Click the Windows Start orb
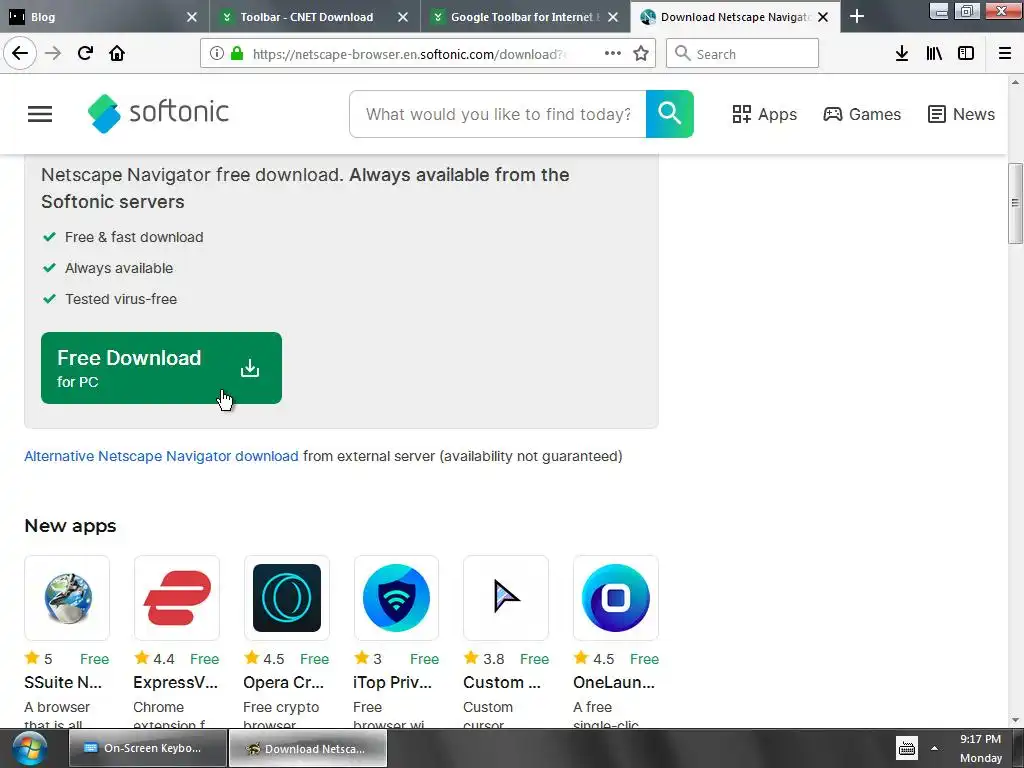1024x768 pixels. click(29, 749)
